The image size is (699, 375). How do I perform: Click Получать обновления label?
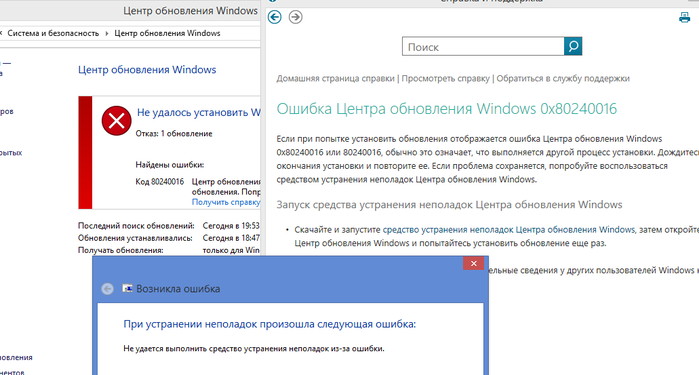pyautogui.click(x=121, y=250)
